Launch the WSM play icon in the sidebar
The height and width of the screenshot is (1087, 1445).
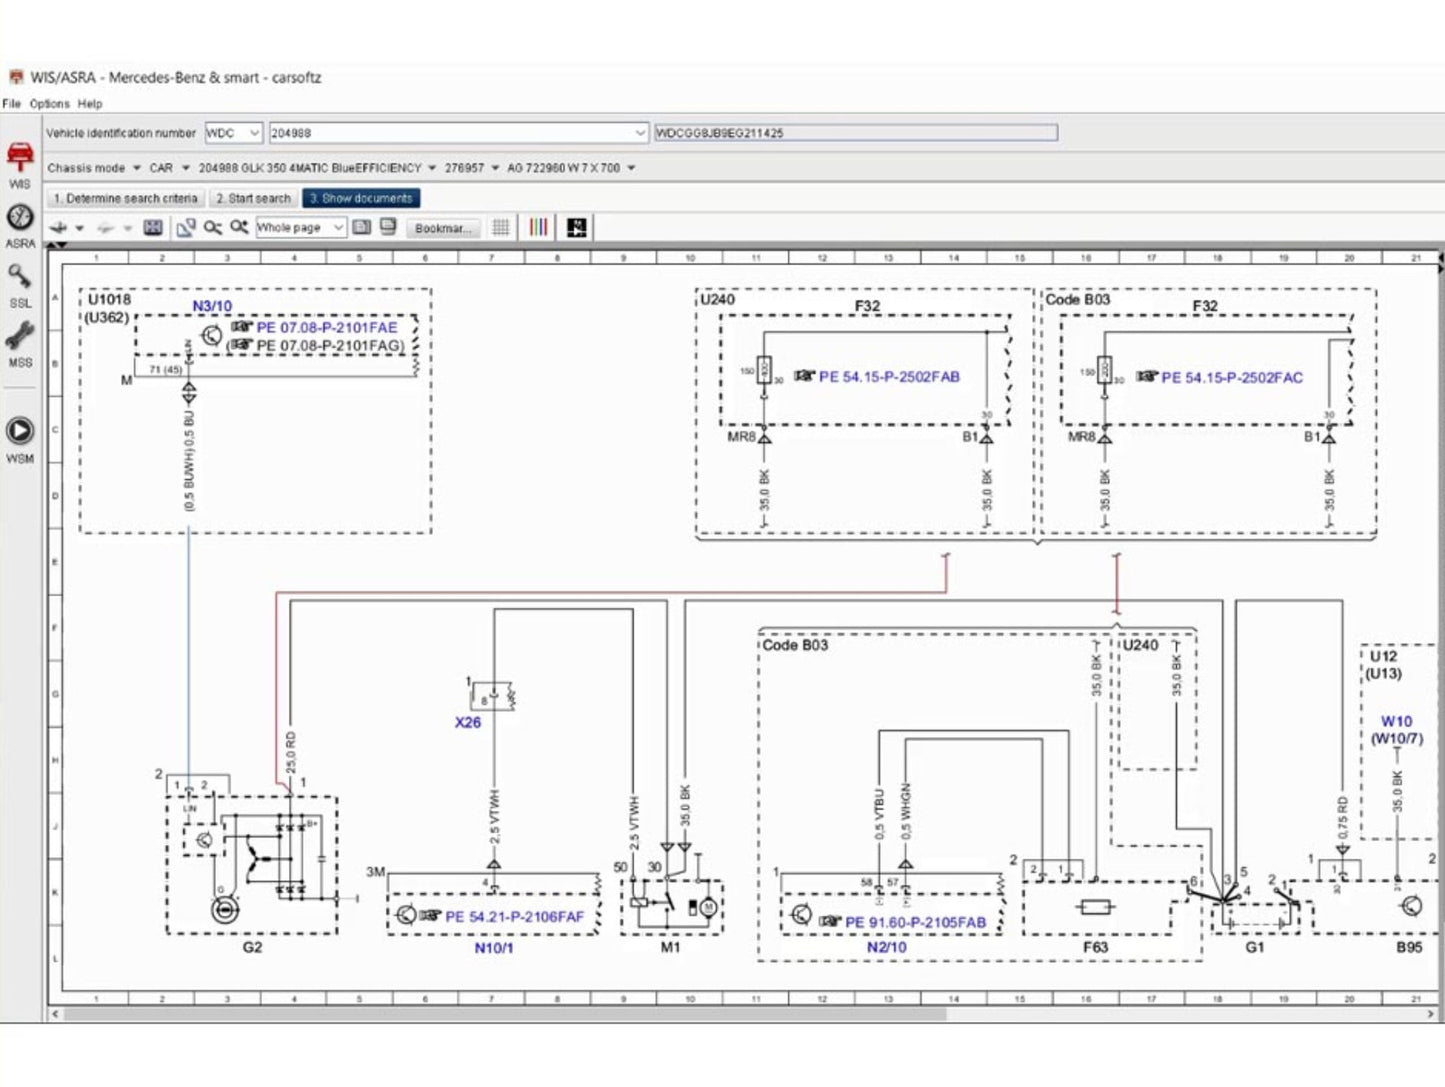[x=20, y=432]
